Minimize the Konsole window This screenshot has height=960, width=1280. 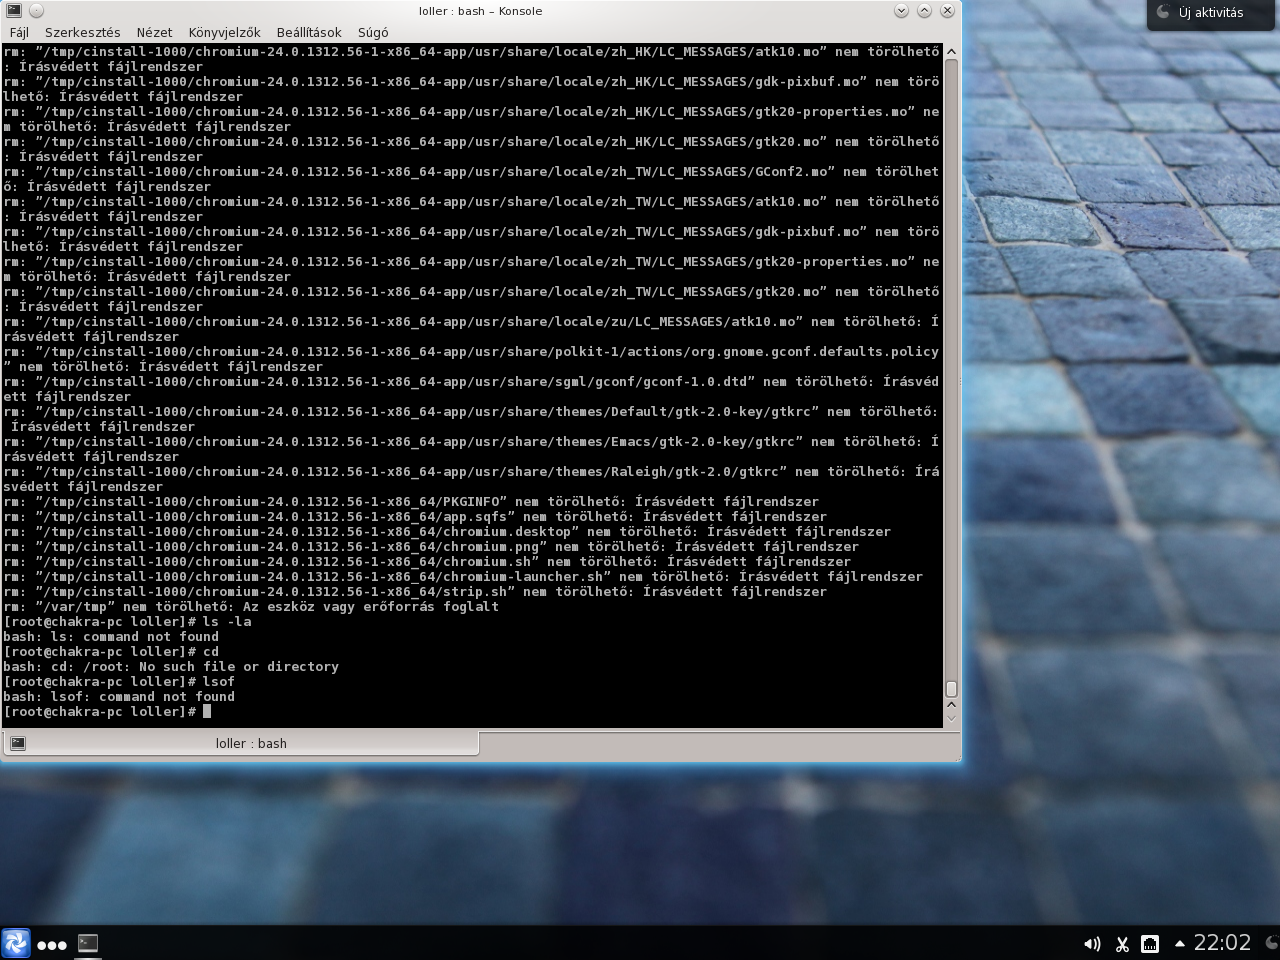[x=901, y=11]
